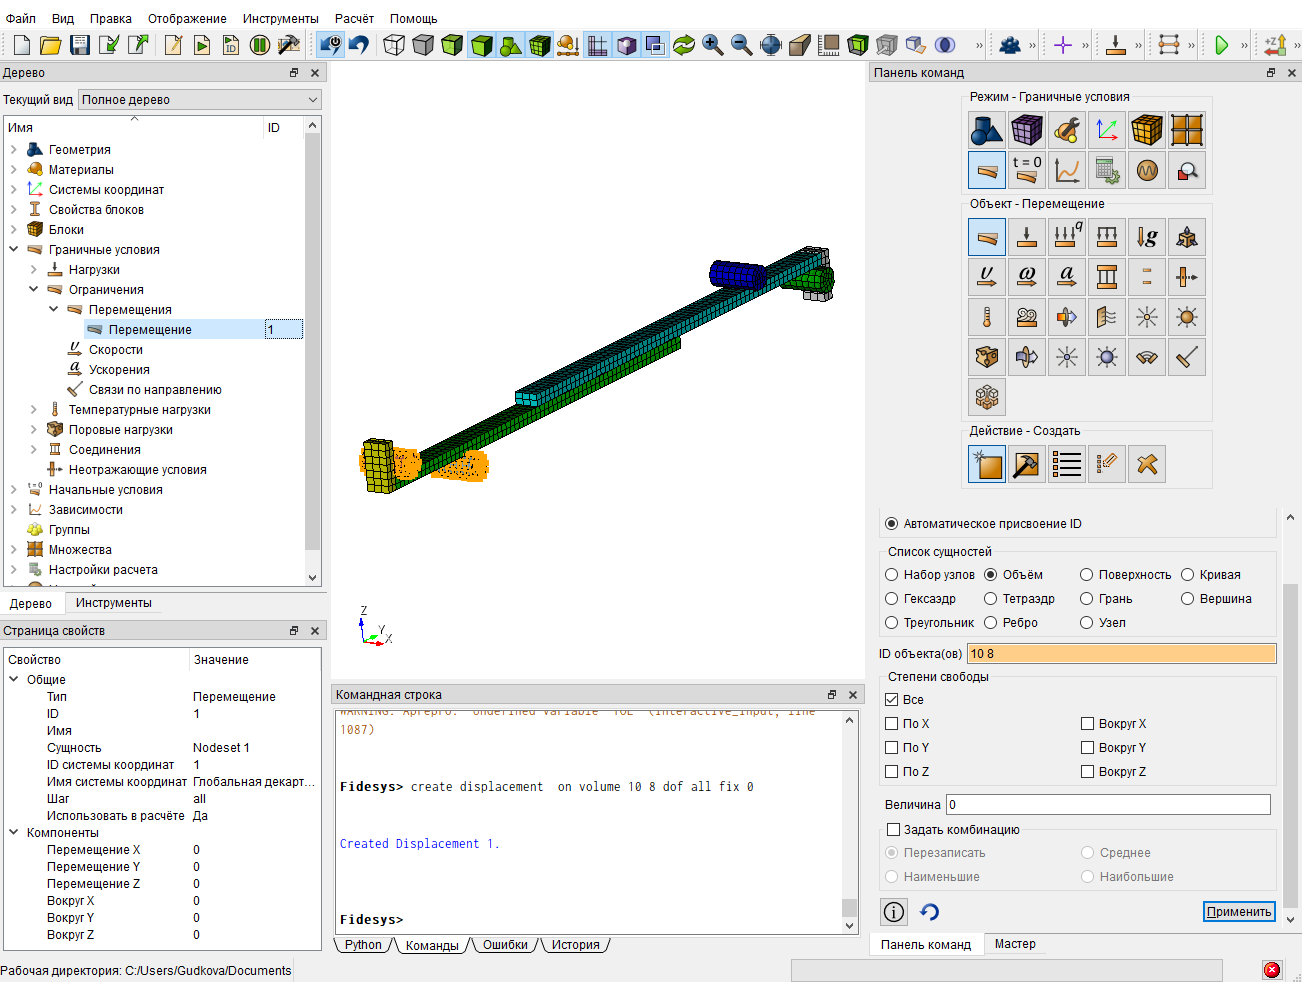Click the 'Применить' button
This screenshot has height=982, width=1302.
[1239, 912]
